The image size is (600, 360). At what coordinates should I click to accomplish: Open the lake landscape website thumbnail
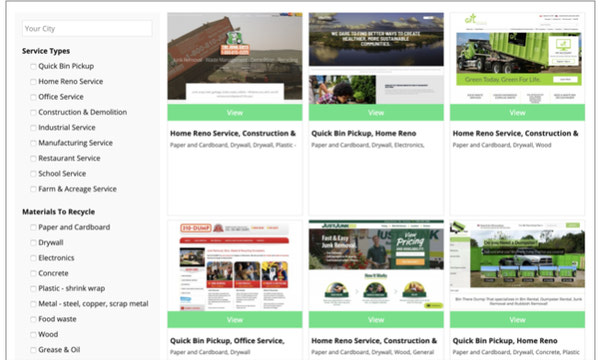(x=376, y=58)
